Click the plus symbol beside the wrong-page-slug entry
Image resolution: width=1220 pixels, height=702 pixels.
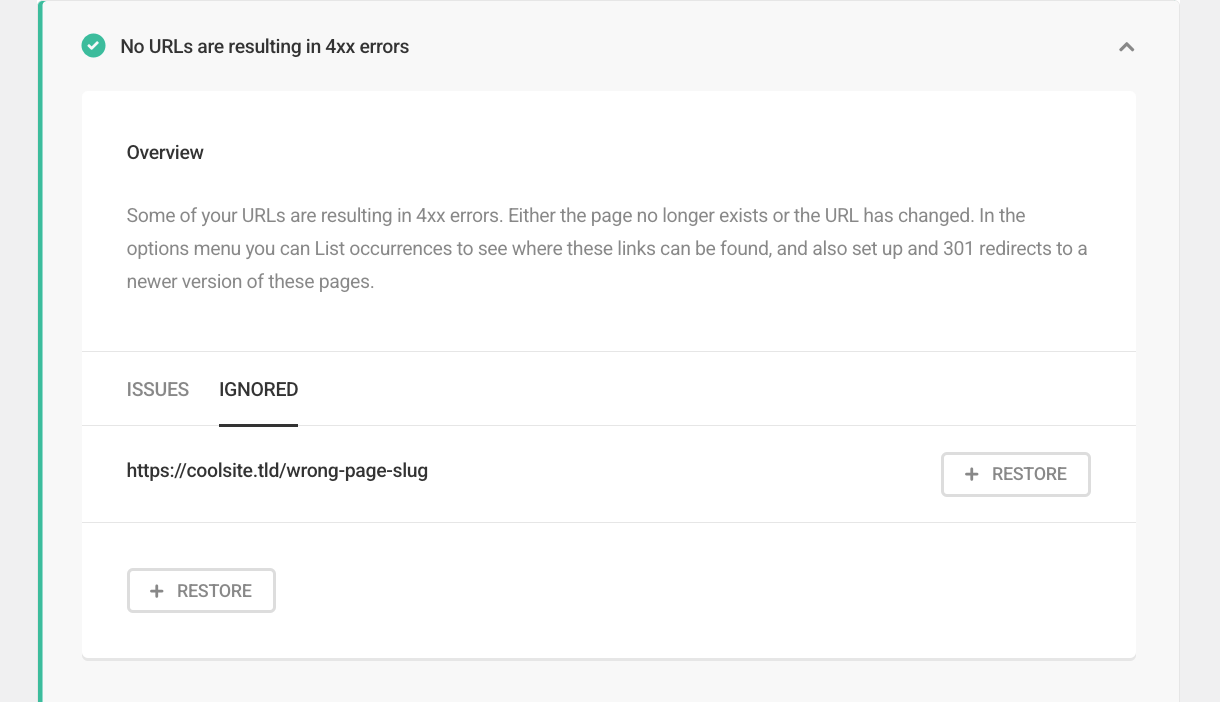tap(971, 474)
